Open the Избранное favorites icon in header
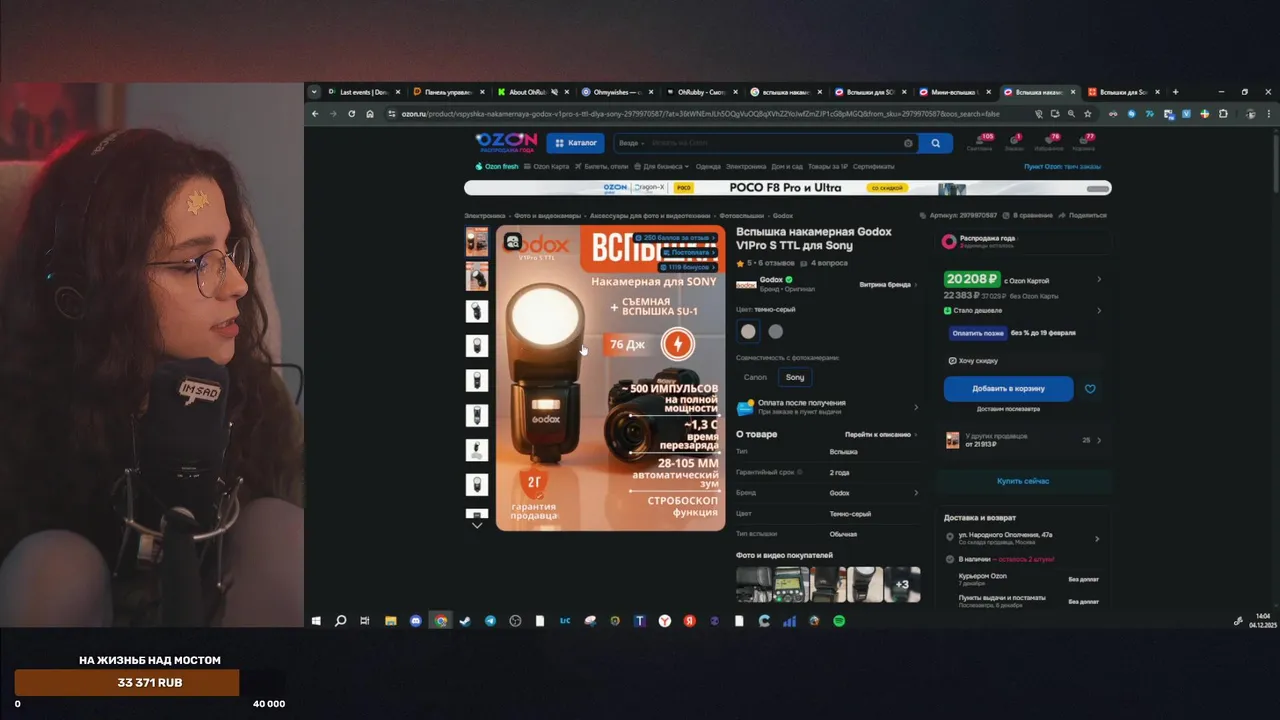 tap(1050, 142)
